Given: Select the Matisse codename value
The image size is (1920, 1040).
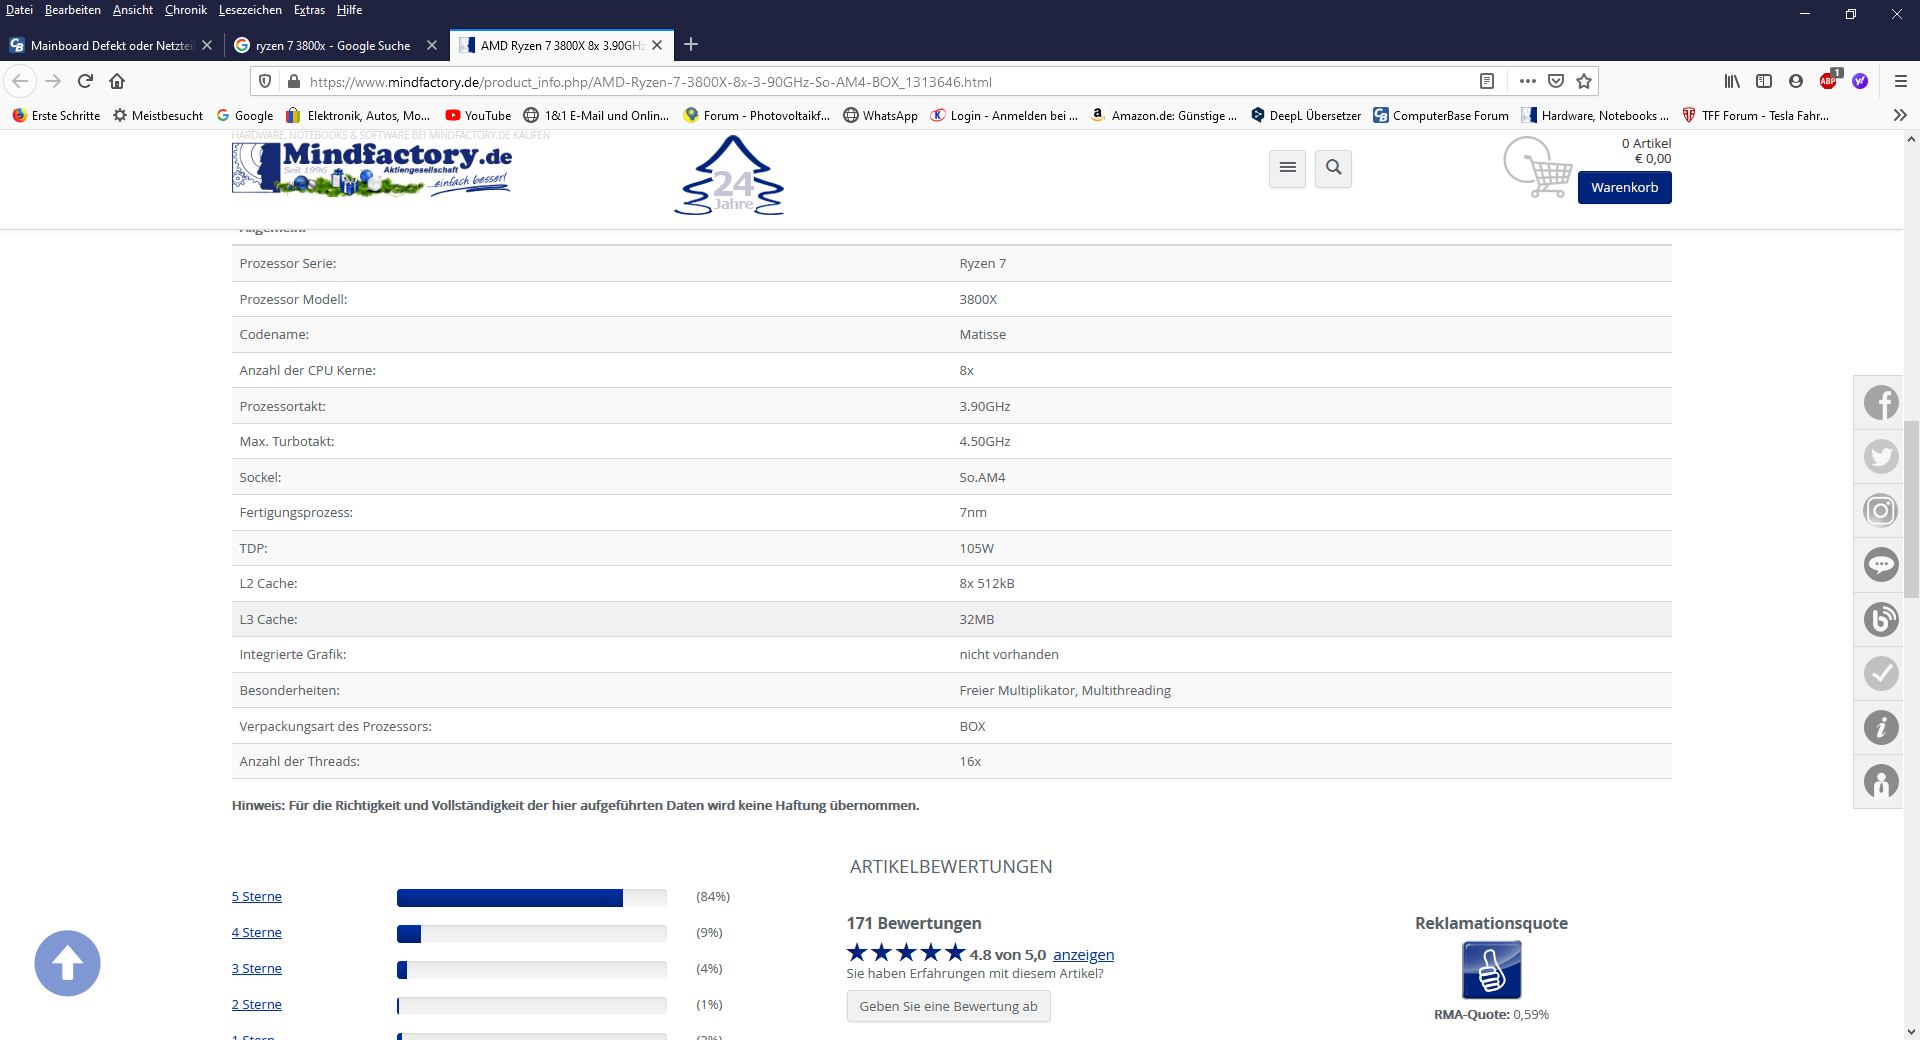Looking at the screenshot, I should coord(983,335).
